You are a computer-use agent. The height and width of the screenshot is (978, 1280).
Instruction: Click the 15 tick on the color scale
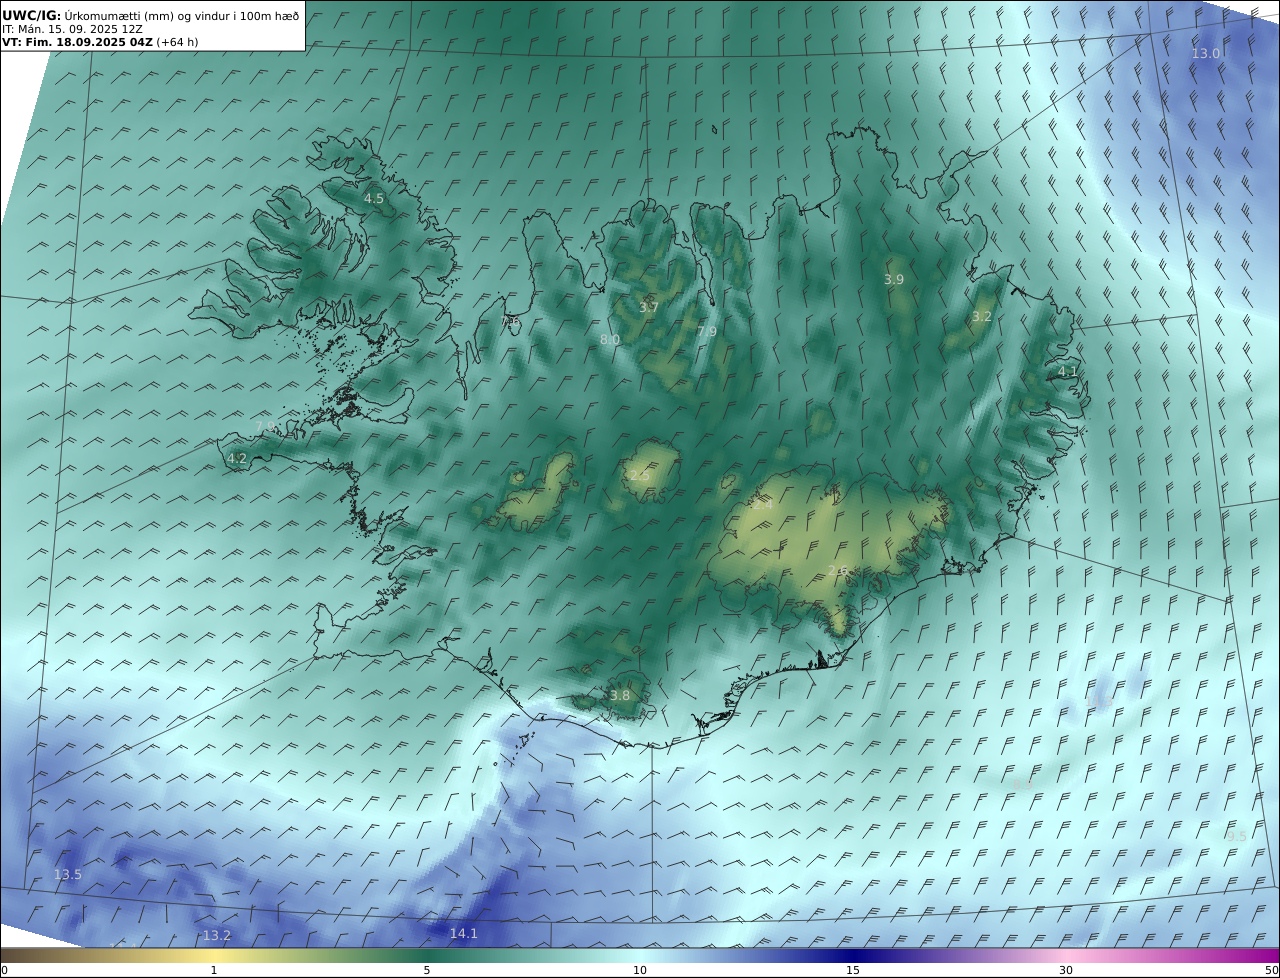pyautogui.click(x=853, y=970)
